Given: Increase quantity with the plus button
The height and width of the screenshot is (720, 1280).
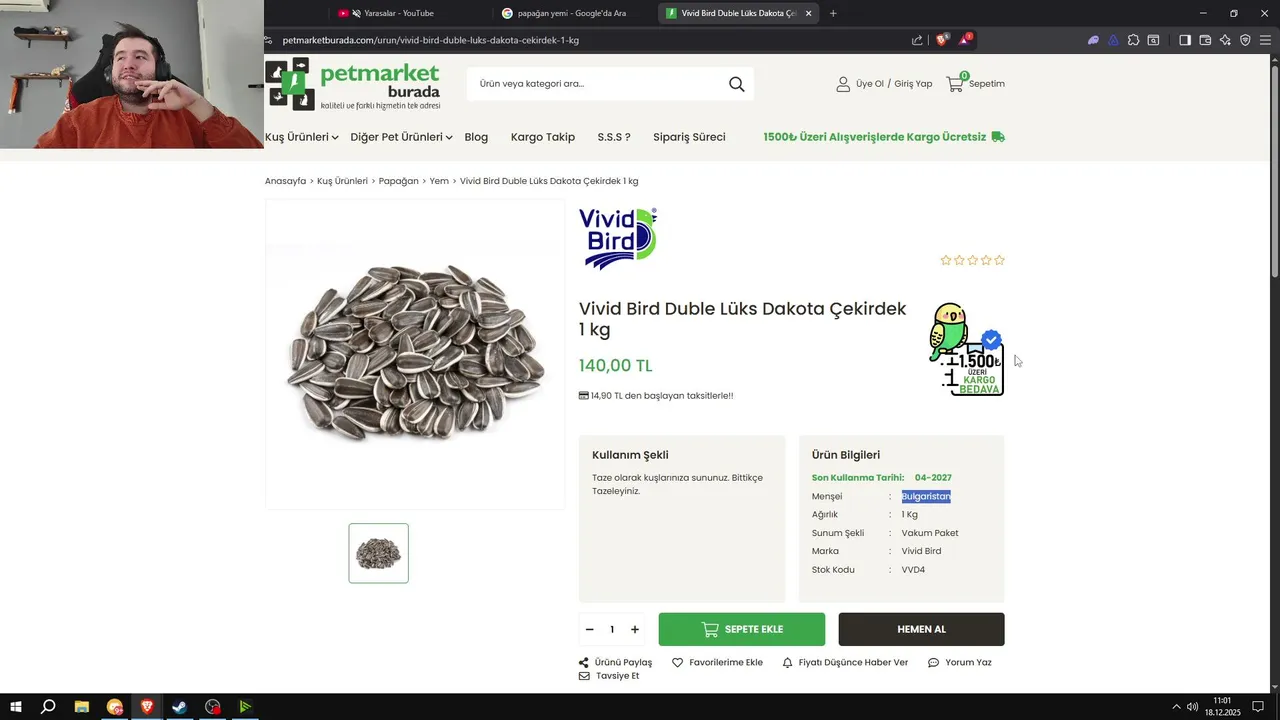Looking at the screenshot, I should [634, 630].
